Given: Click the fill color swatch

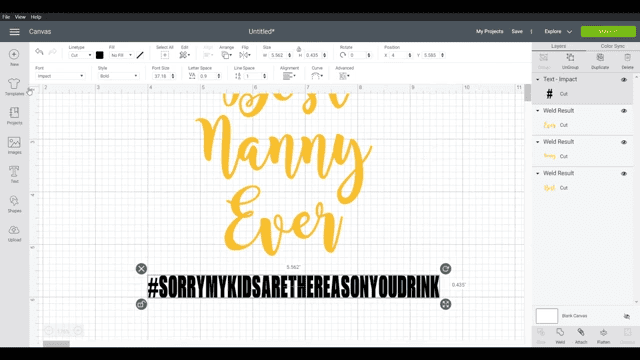Looking at the screenshot, I should point(140,55).
